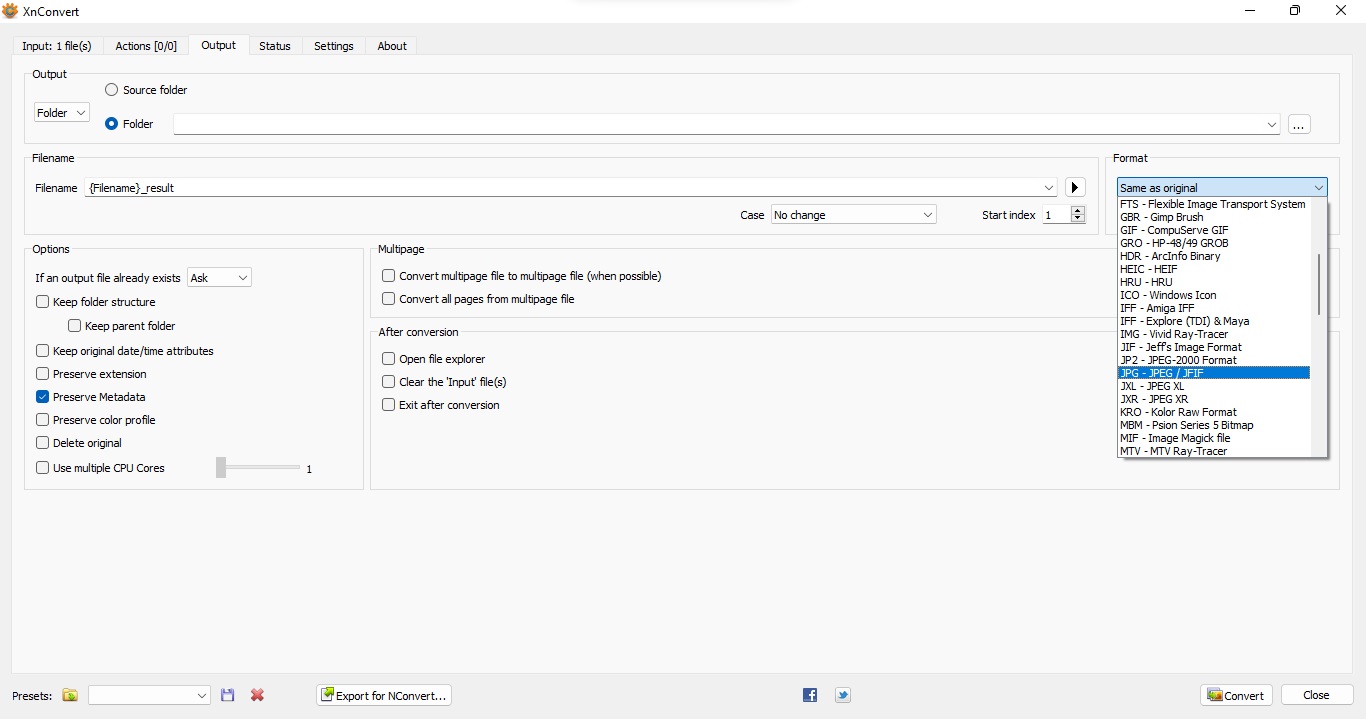Screen dimensions: 1366x719
Task: Click the Facebook share icon
Action: [810, 695]
